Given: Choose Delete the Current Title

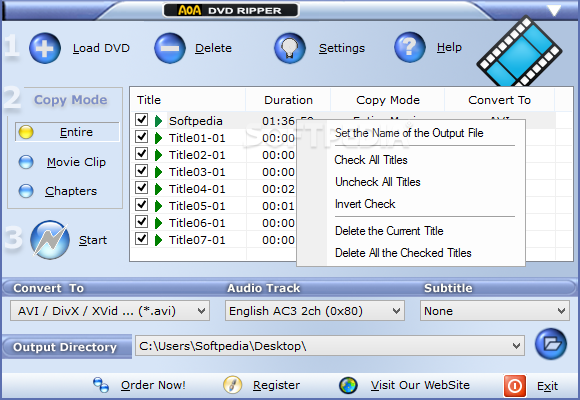Looking at the screenshot, I should (389, 231).
